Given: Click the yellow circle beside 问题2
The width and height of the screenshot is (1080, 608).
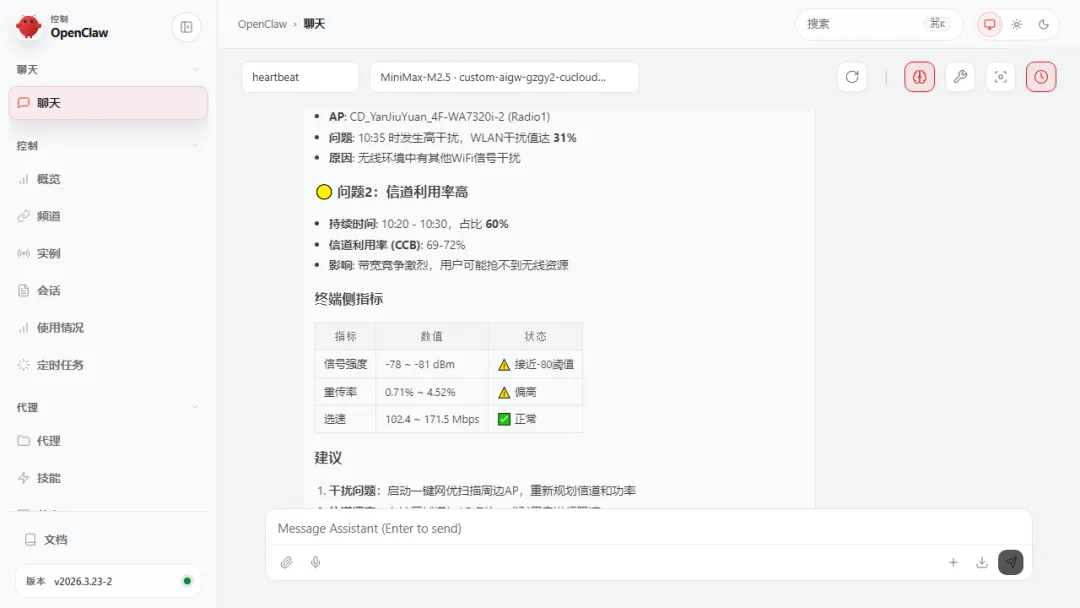Looking at the screenshot, I should click(x=324, y=192).
